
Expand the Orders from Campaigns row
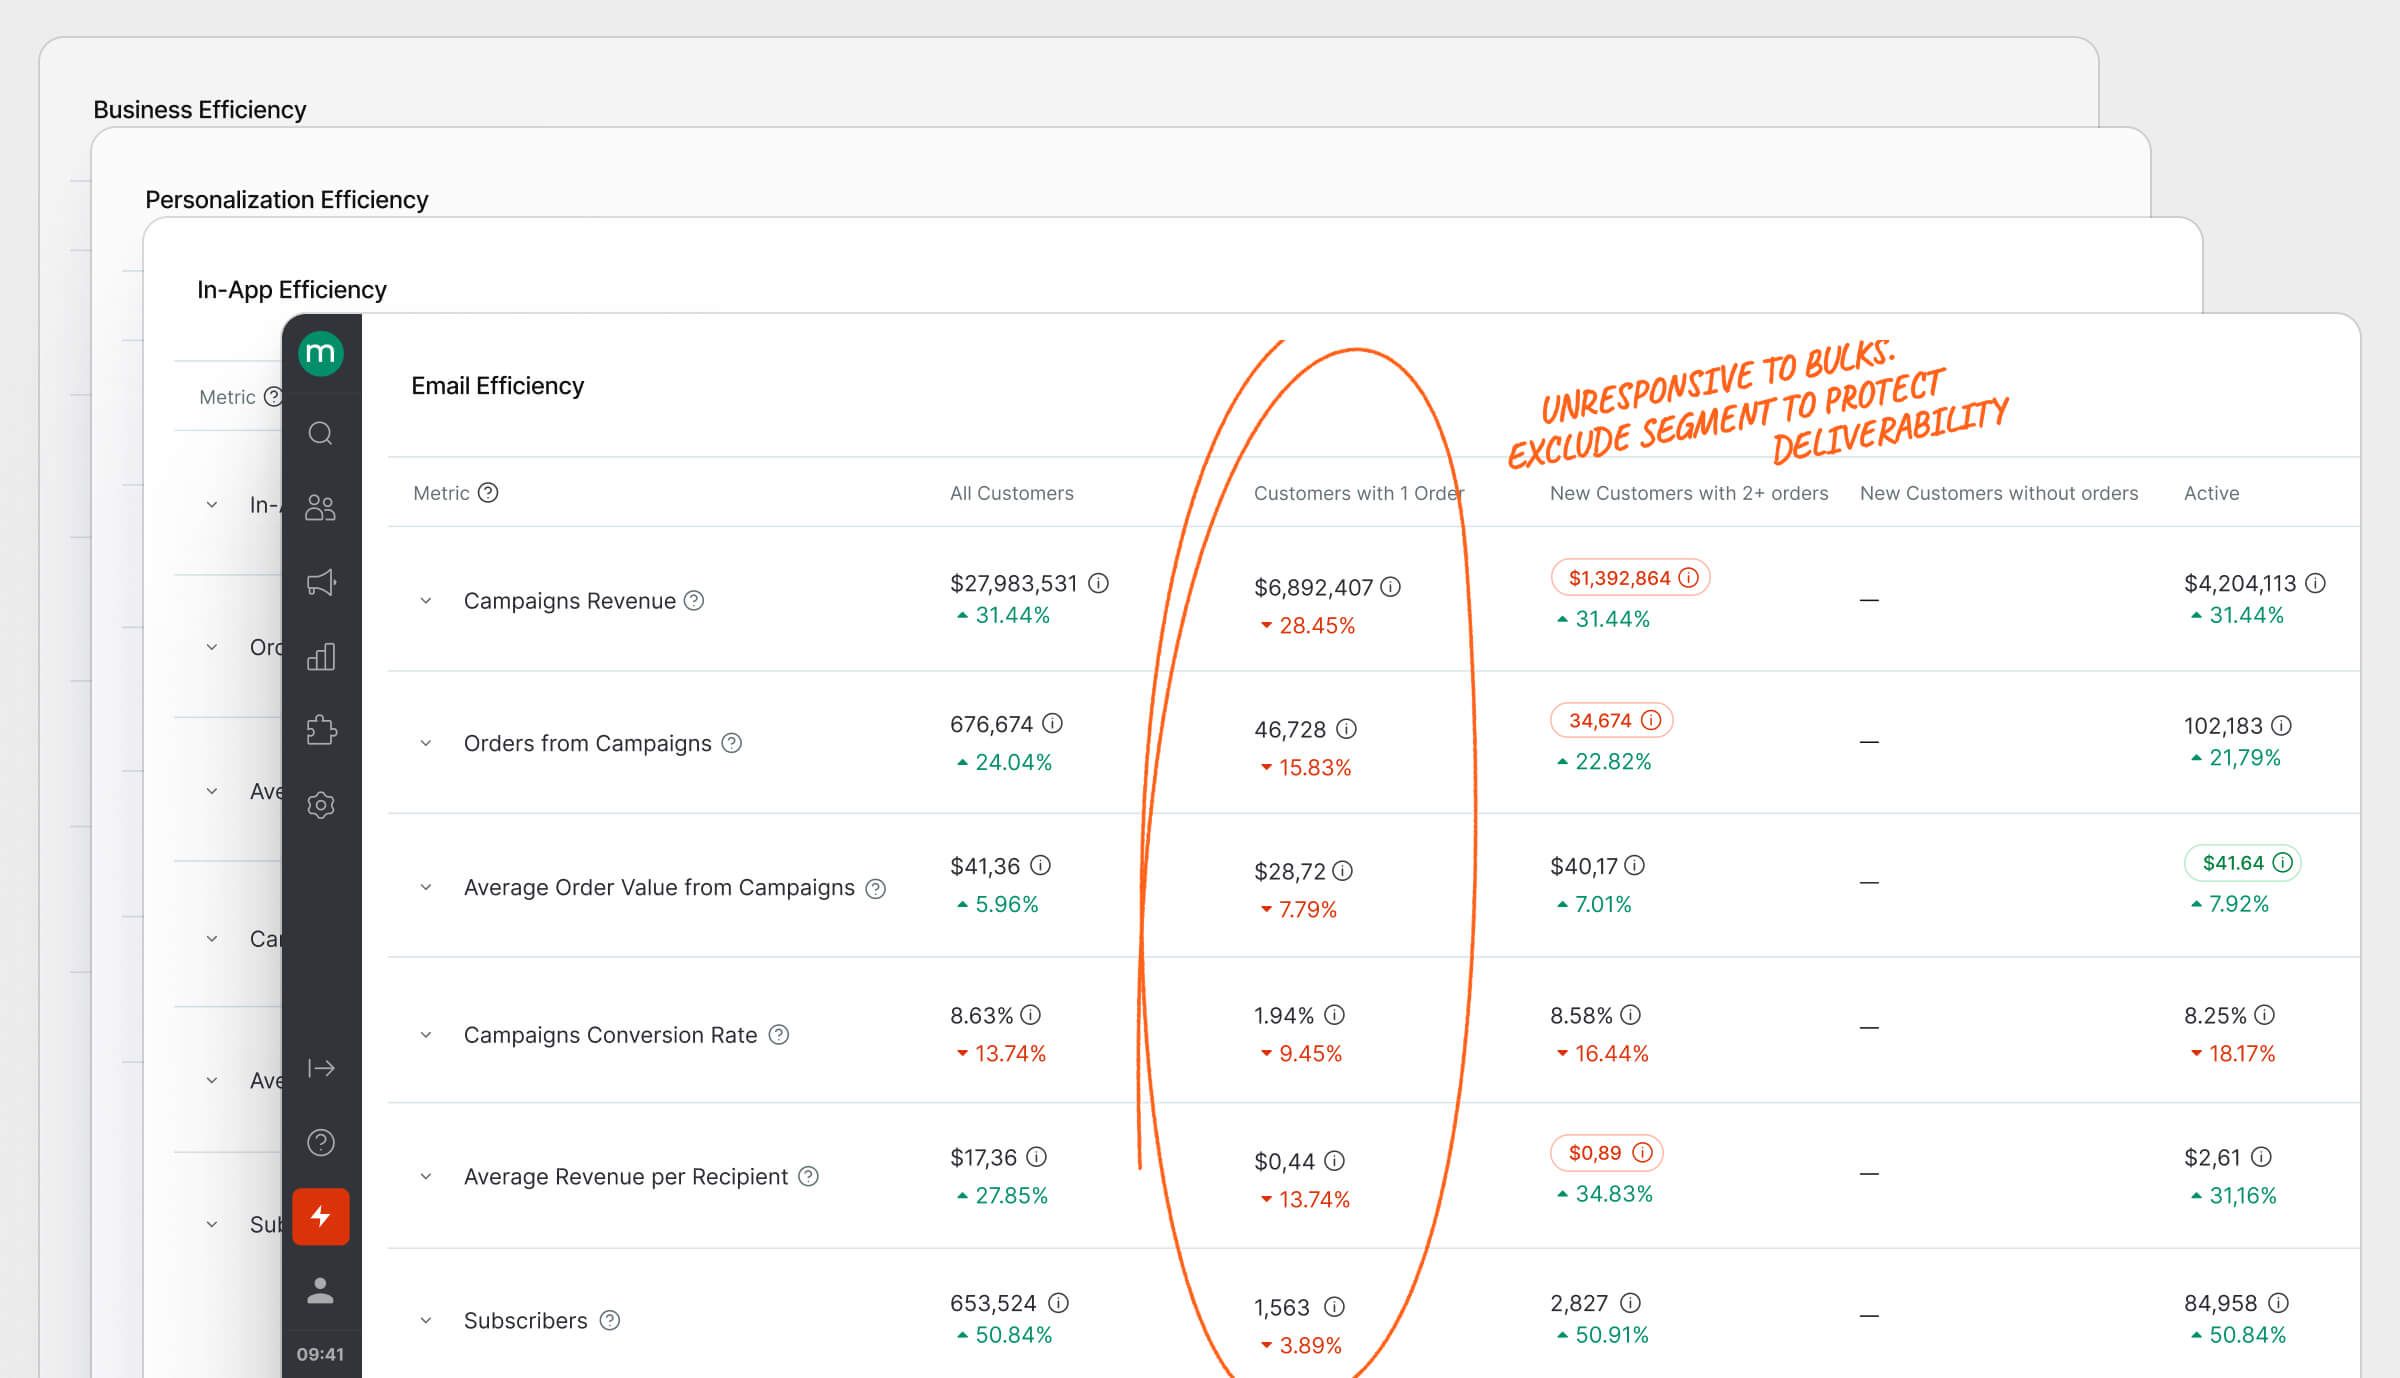point(426,743)
